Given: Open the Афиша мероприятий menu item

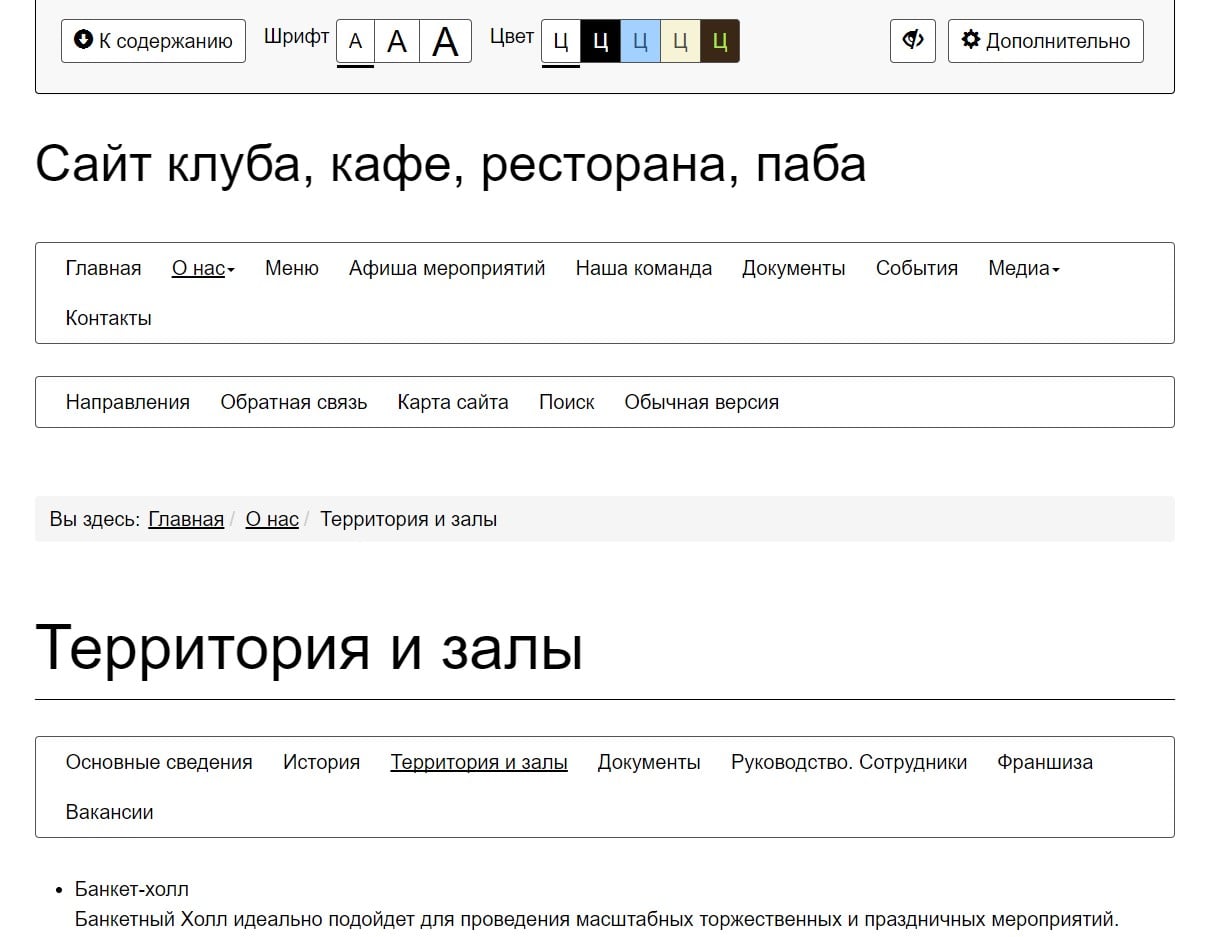Looking at the screenshot, I should (447, 268).
